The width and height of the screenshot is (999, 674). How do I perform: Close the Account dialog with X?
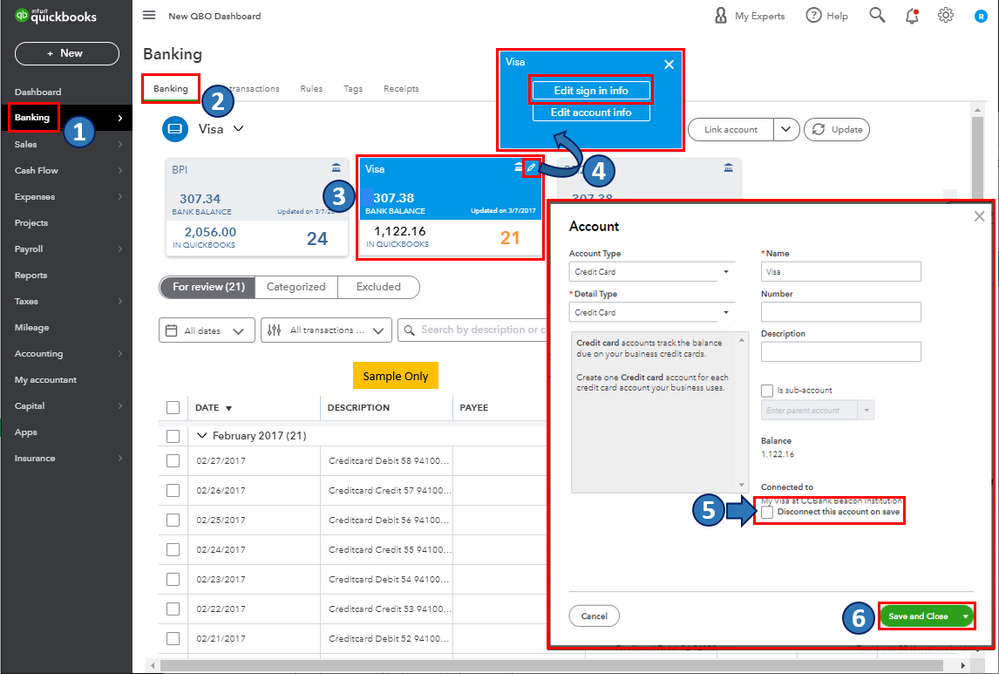tap(979, 217)
